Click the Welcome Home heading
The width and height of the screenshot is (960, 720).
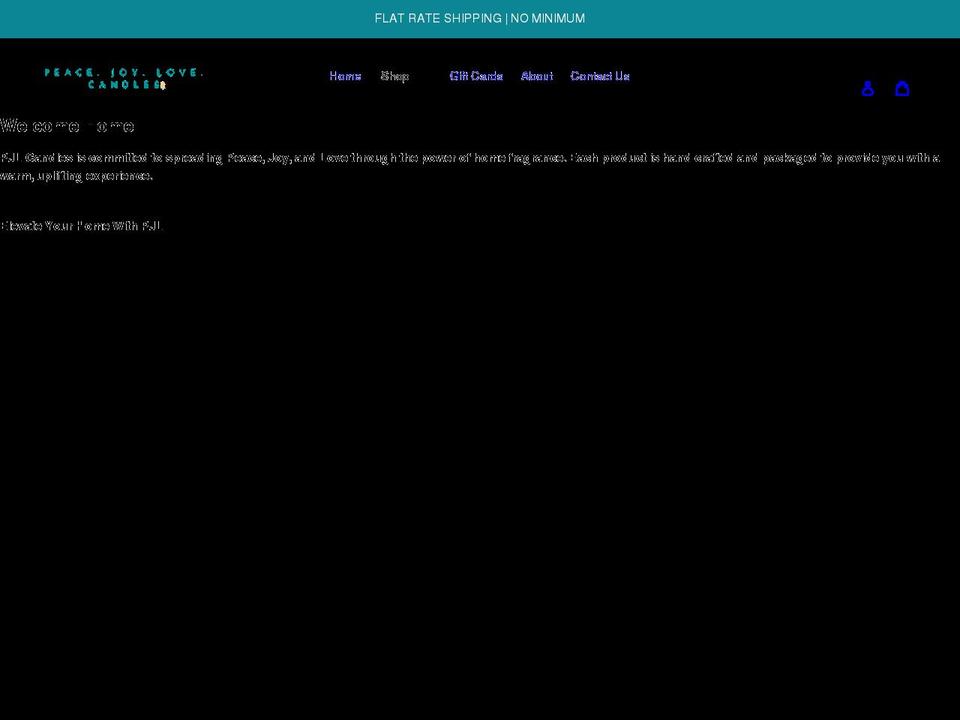pos(67,125)
